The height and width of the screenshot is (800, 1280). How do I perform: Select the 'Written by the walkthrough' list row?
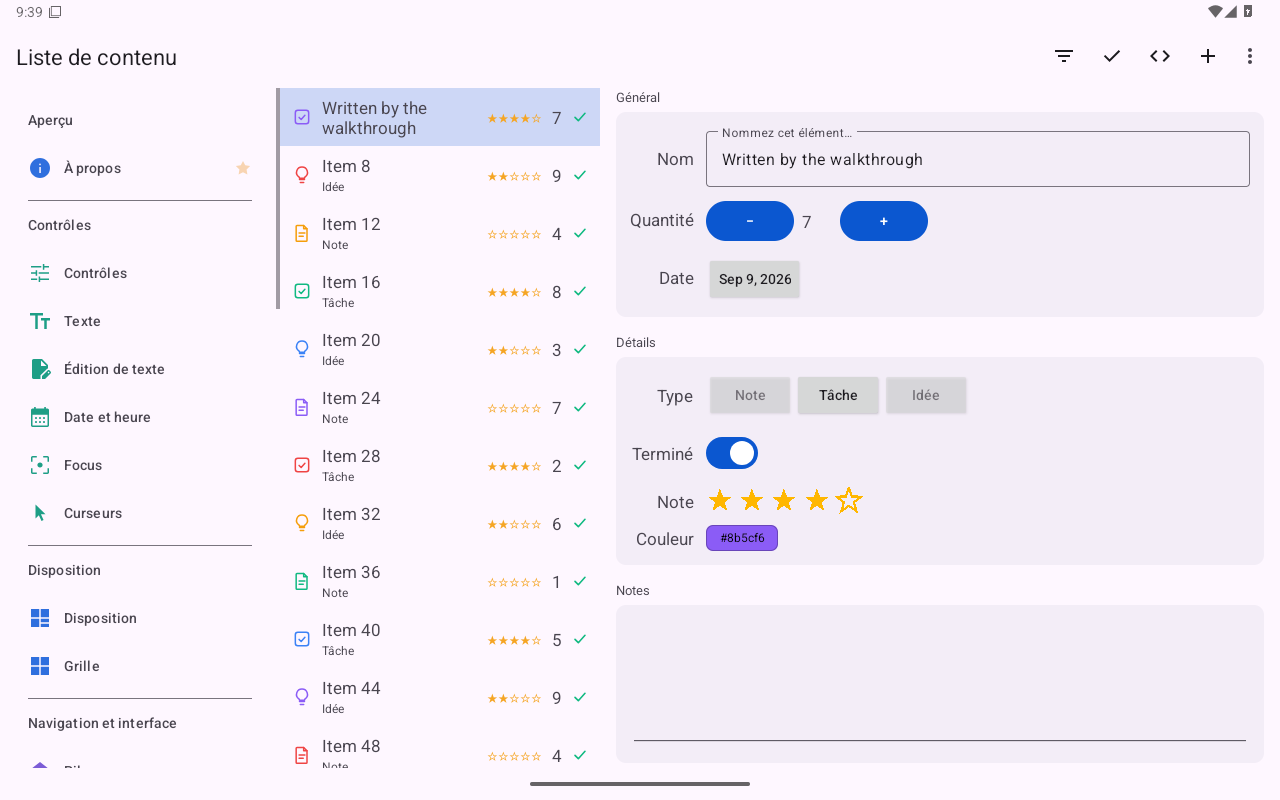(x=440, y=117)
